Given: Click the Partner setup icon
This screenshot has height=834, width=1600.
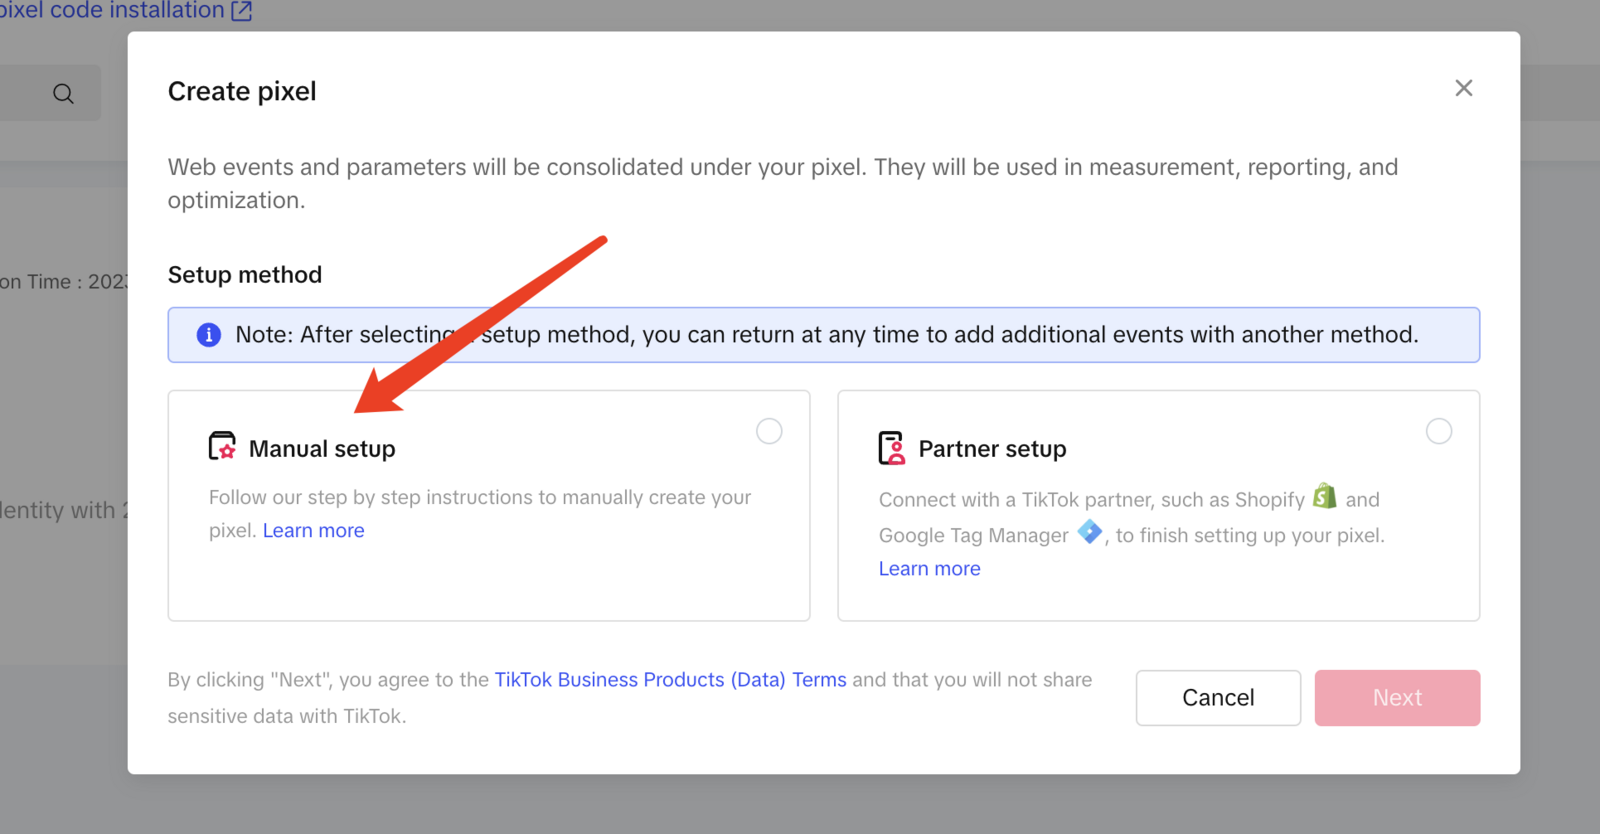Looking at the screenshot, I should [891, 448].
